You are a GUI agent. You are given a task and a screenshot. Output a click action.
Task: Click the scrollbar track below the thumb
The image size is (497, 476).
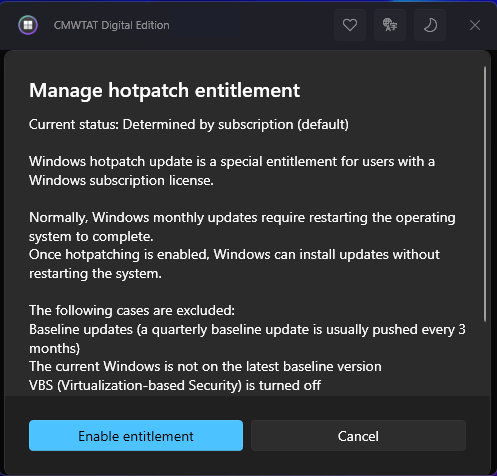(x=485, y=358)
